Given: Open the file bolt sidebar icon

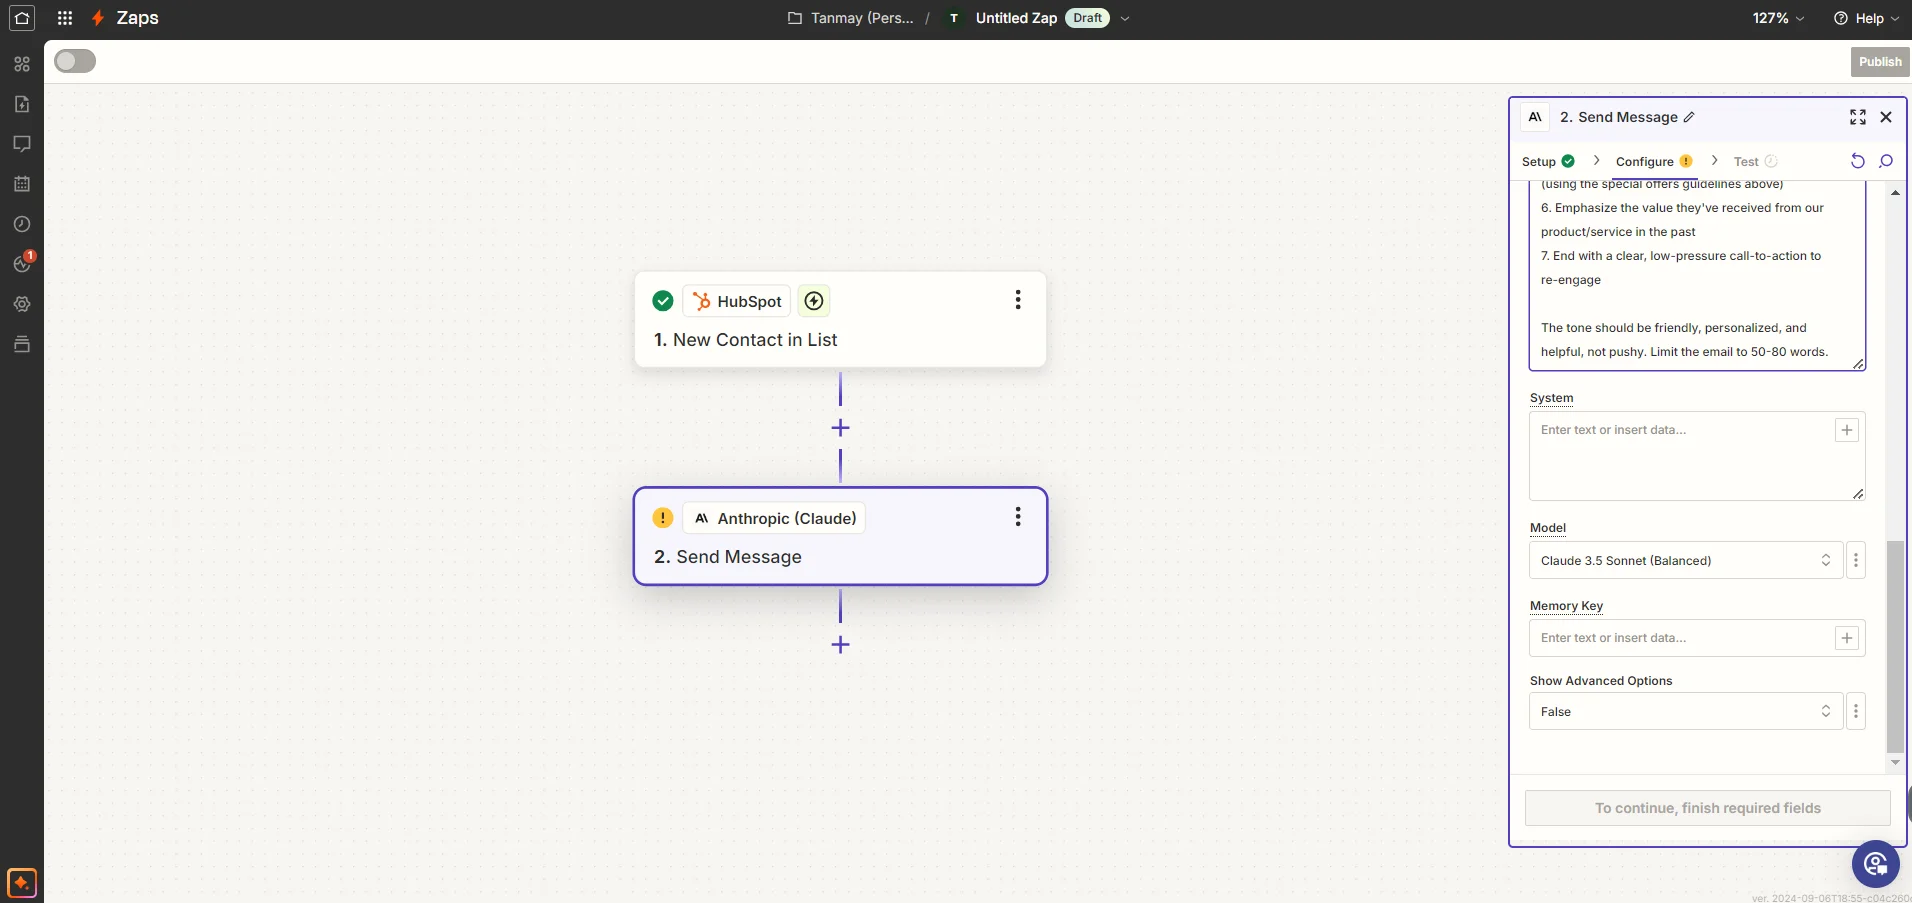Looking at the screenshot, I should pyautogui.click(x=22, y=104).
